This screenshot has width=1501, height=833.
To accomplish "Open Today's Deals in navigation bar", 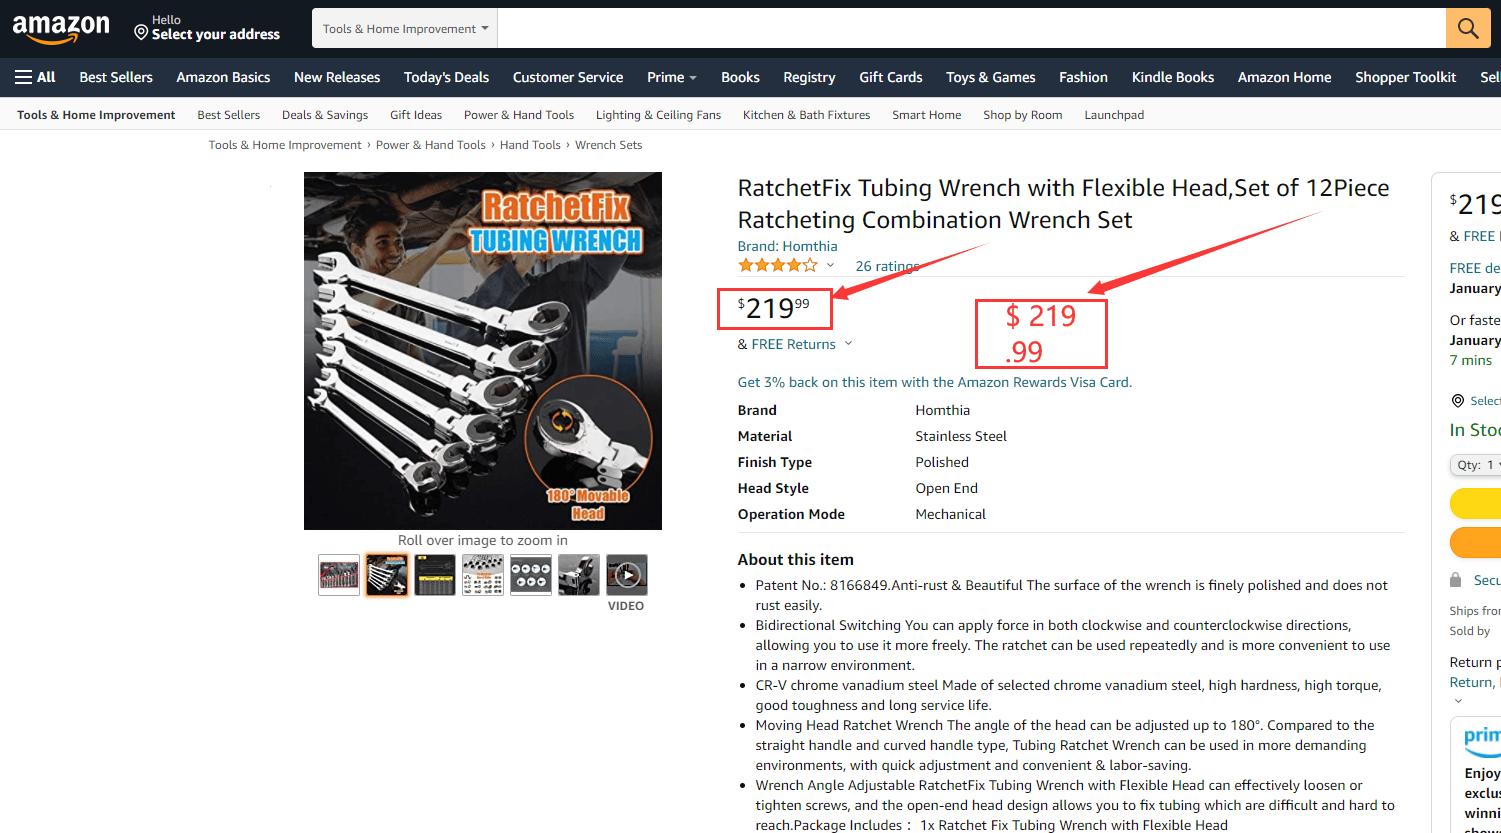I will click(x=446, y=77).
